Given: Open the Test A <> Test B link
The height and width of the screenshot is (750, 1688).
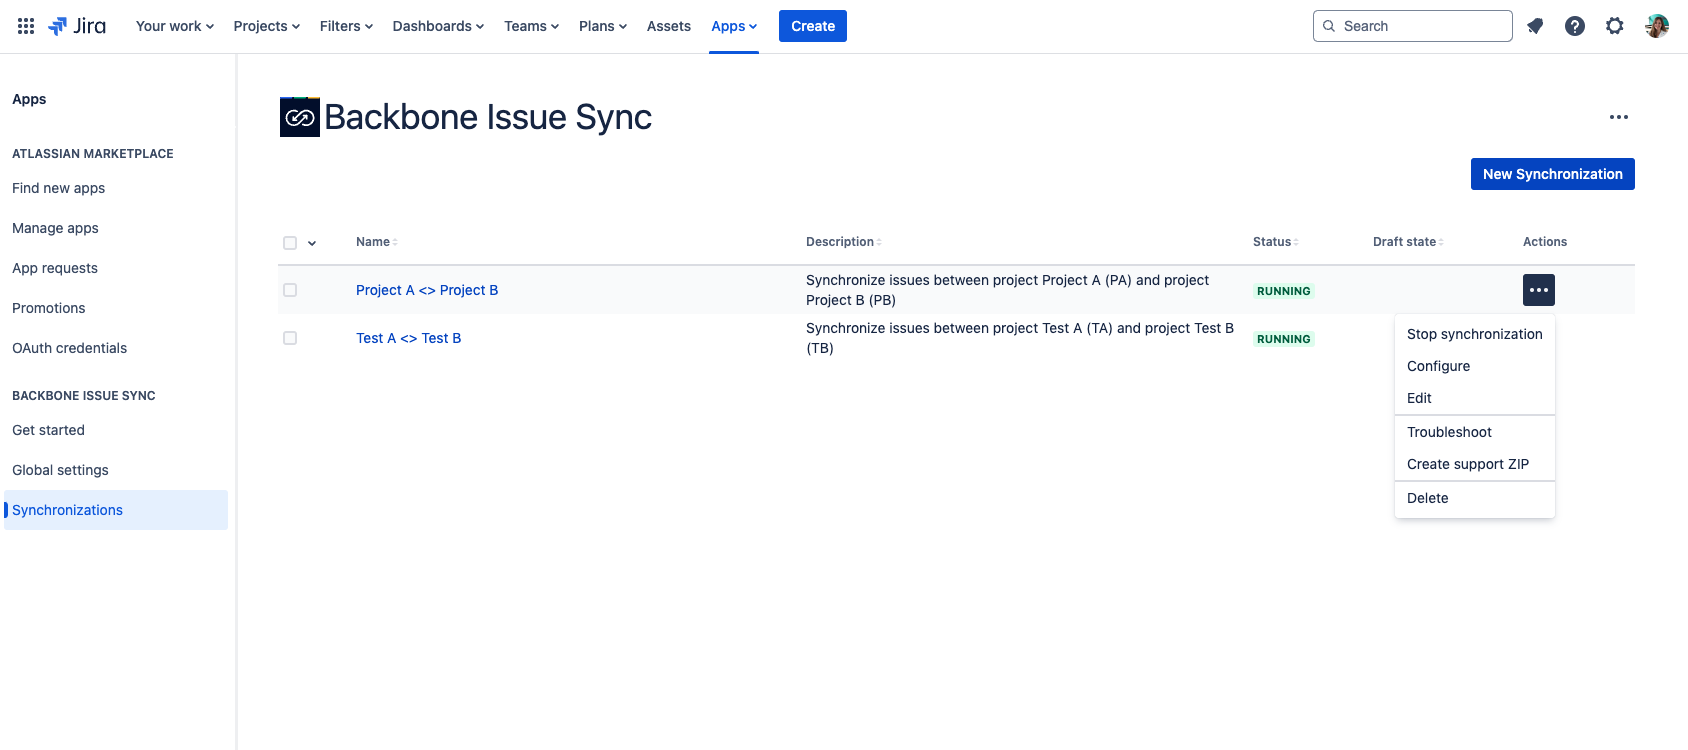Looking at the screenshot, I should pos(408,338).
